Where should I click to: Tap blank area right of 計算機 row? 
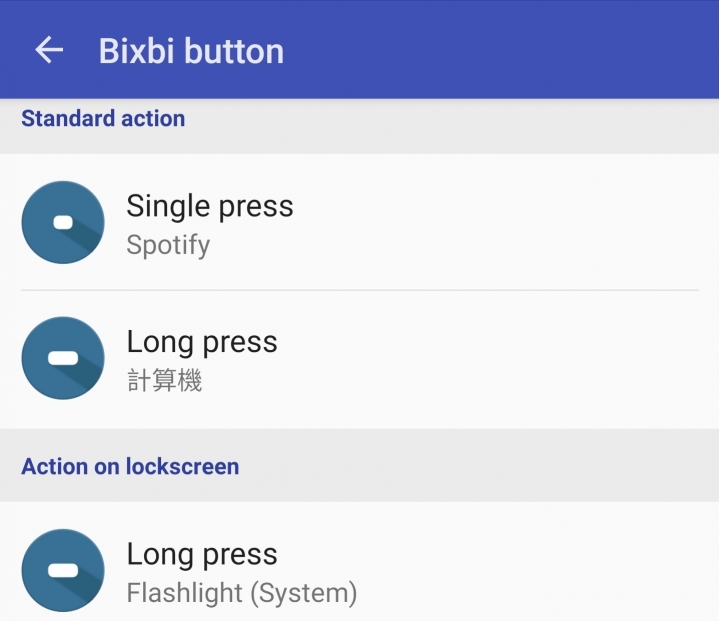[x=459, y=380]
